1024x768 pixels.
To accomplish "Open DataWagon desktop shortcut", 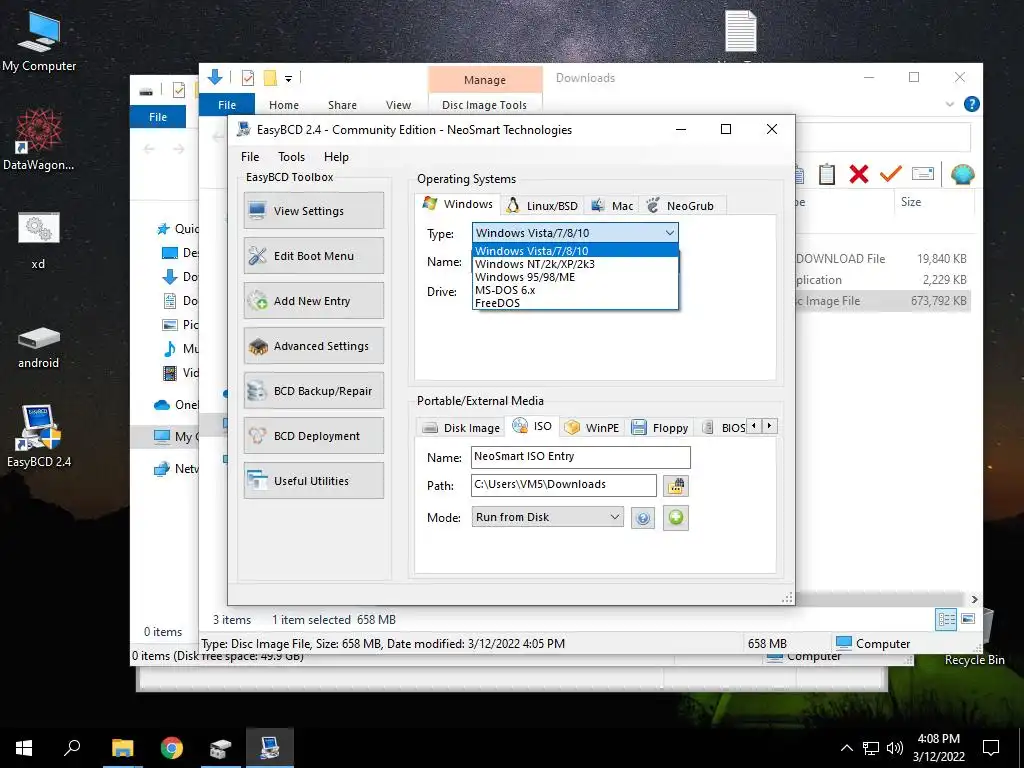I will tap(39, 139).
